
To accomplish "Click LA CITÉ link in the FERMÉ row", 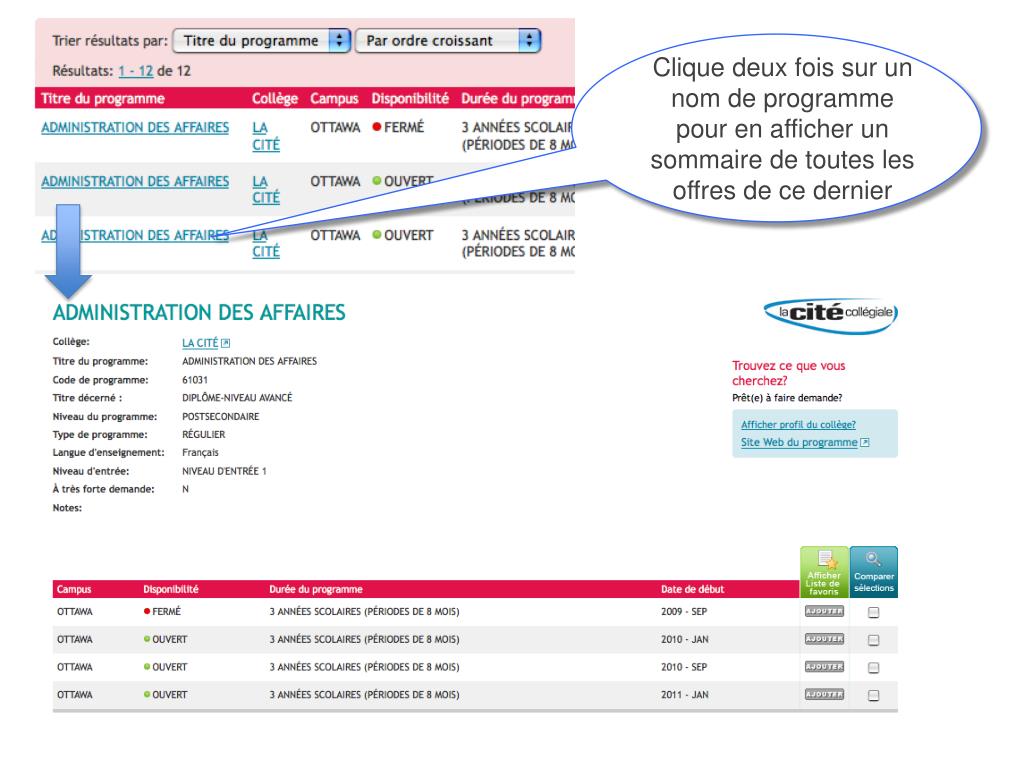I will tap(266, 136).
